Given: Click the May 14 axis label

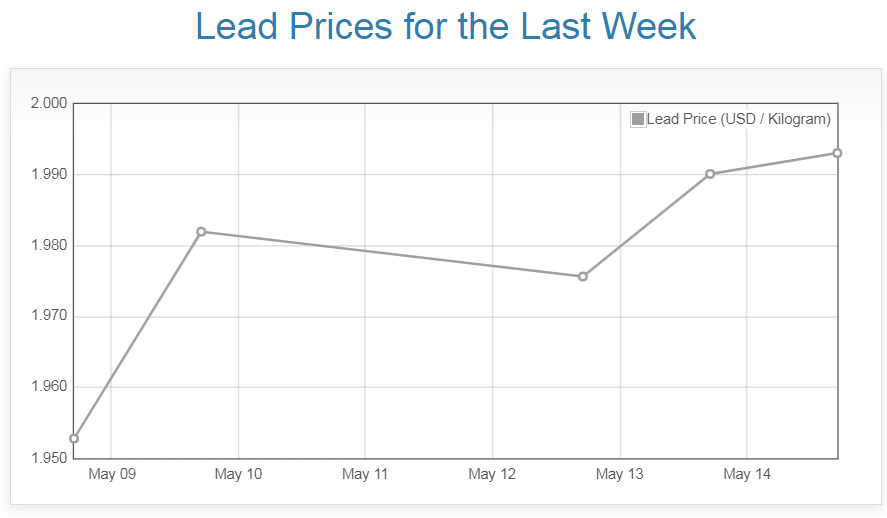Looking at the screenshot, I should point(746,474).
